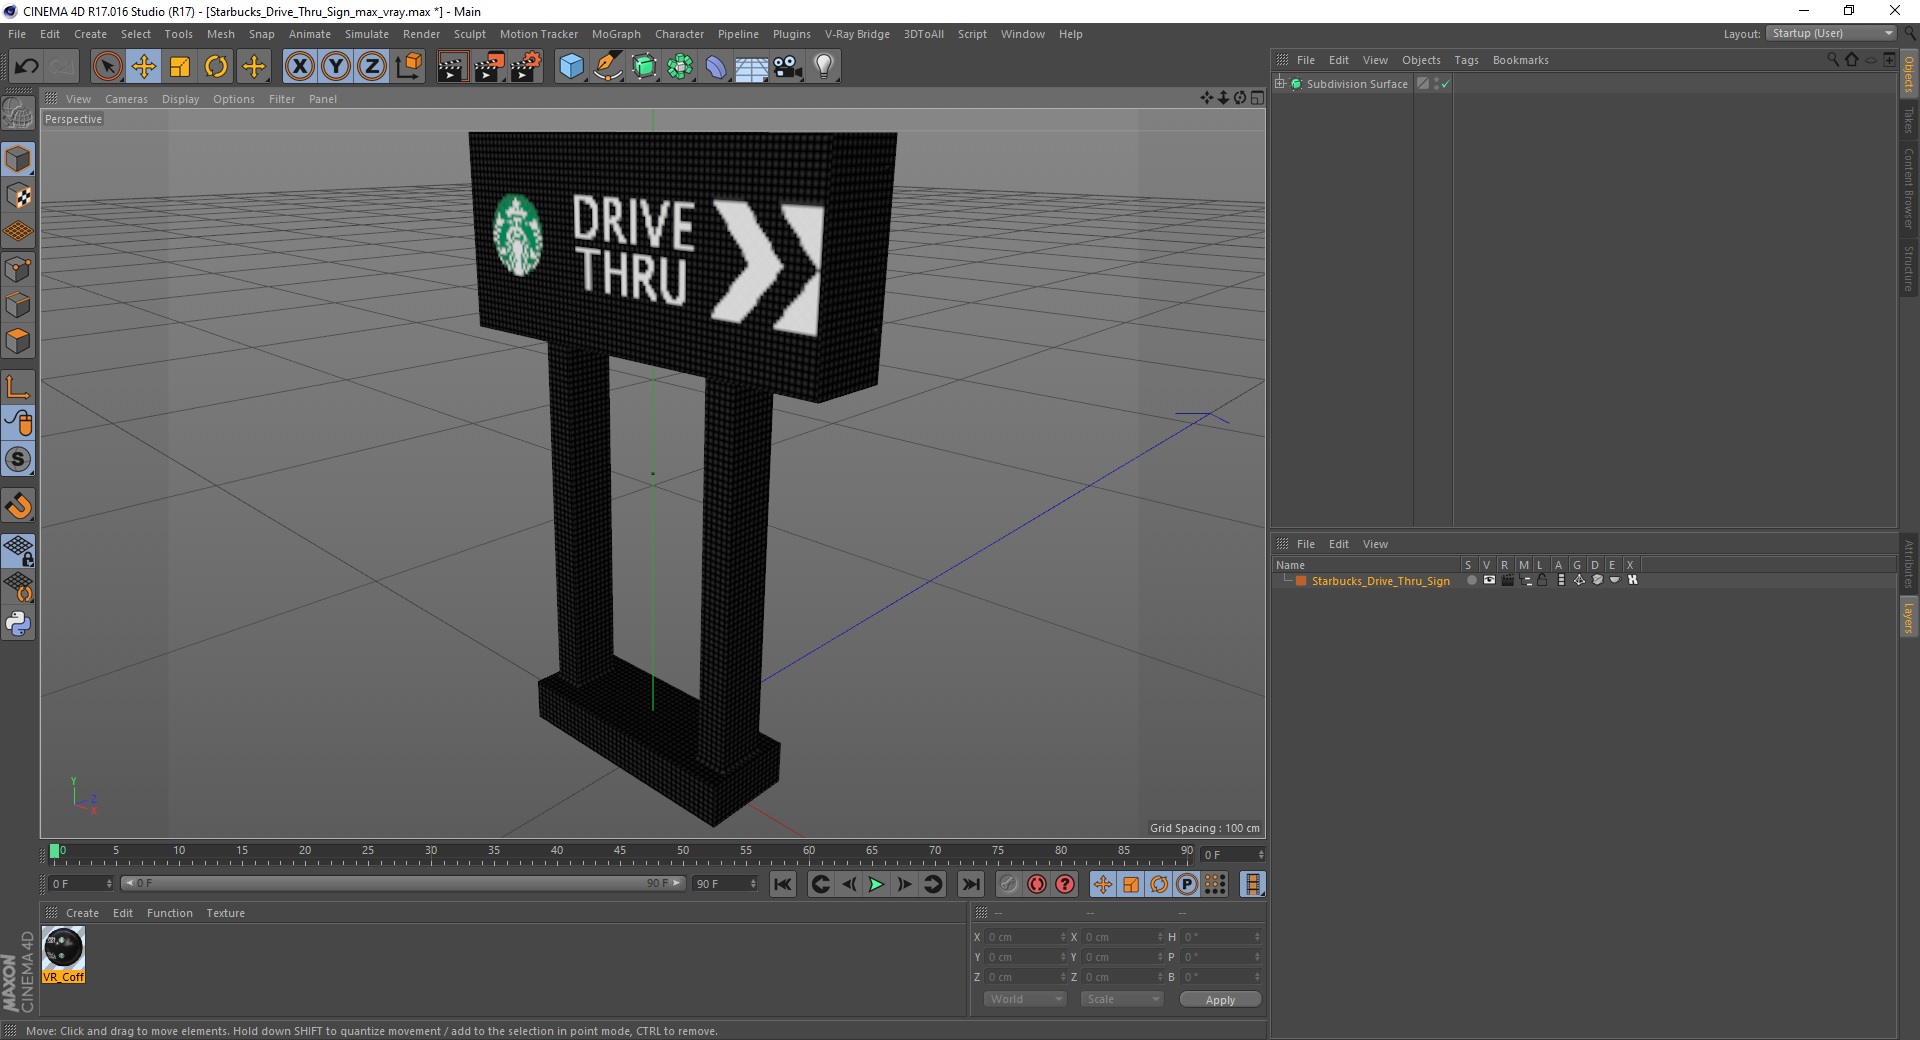1920x1040 pixels.
Task: Go to end of animation
Action: point(970,884)
